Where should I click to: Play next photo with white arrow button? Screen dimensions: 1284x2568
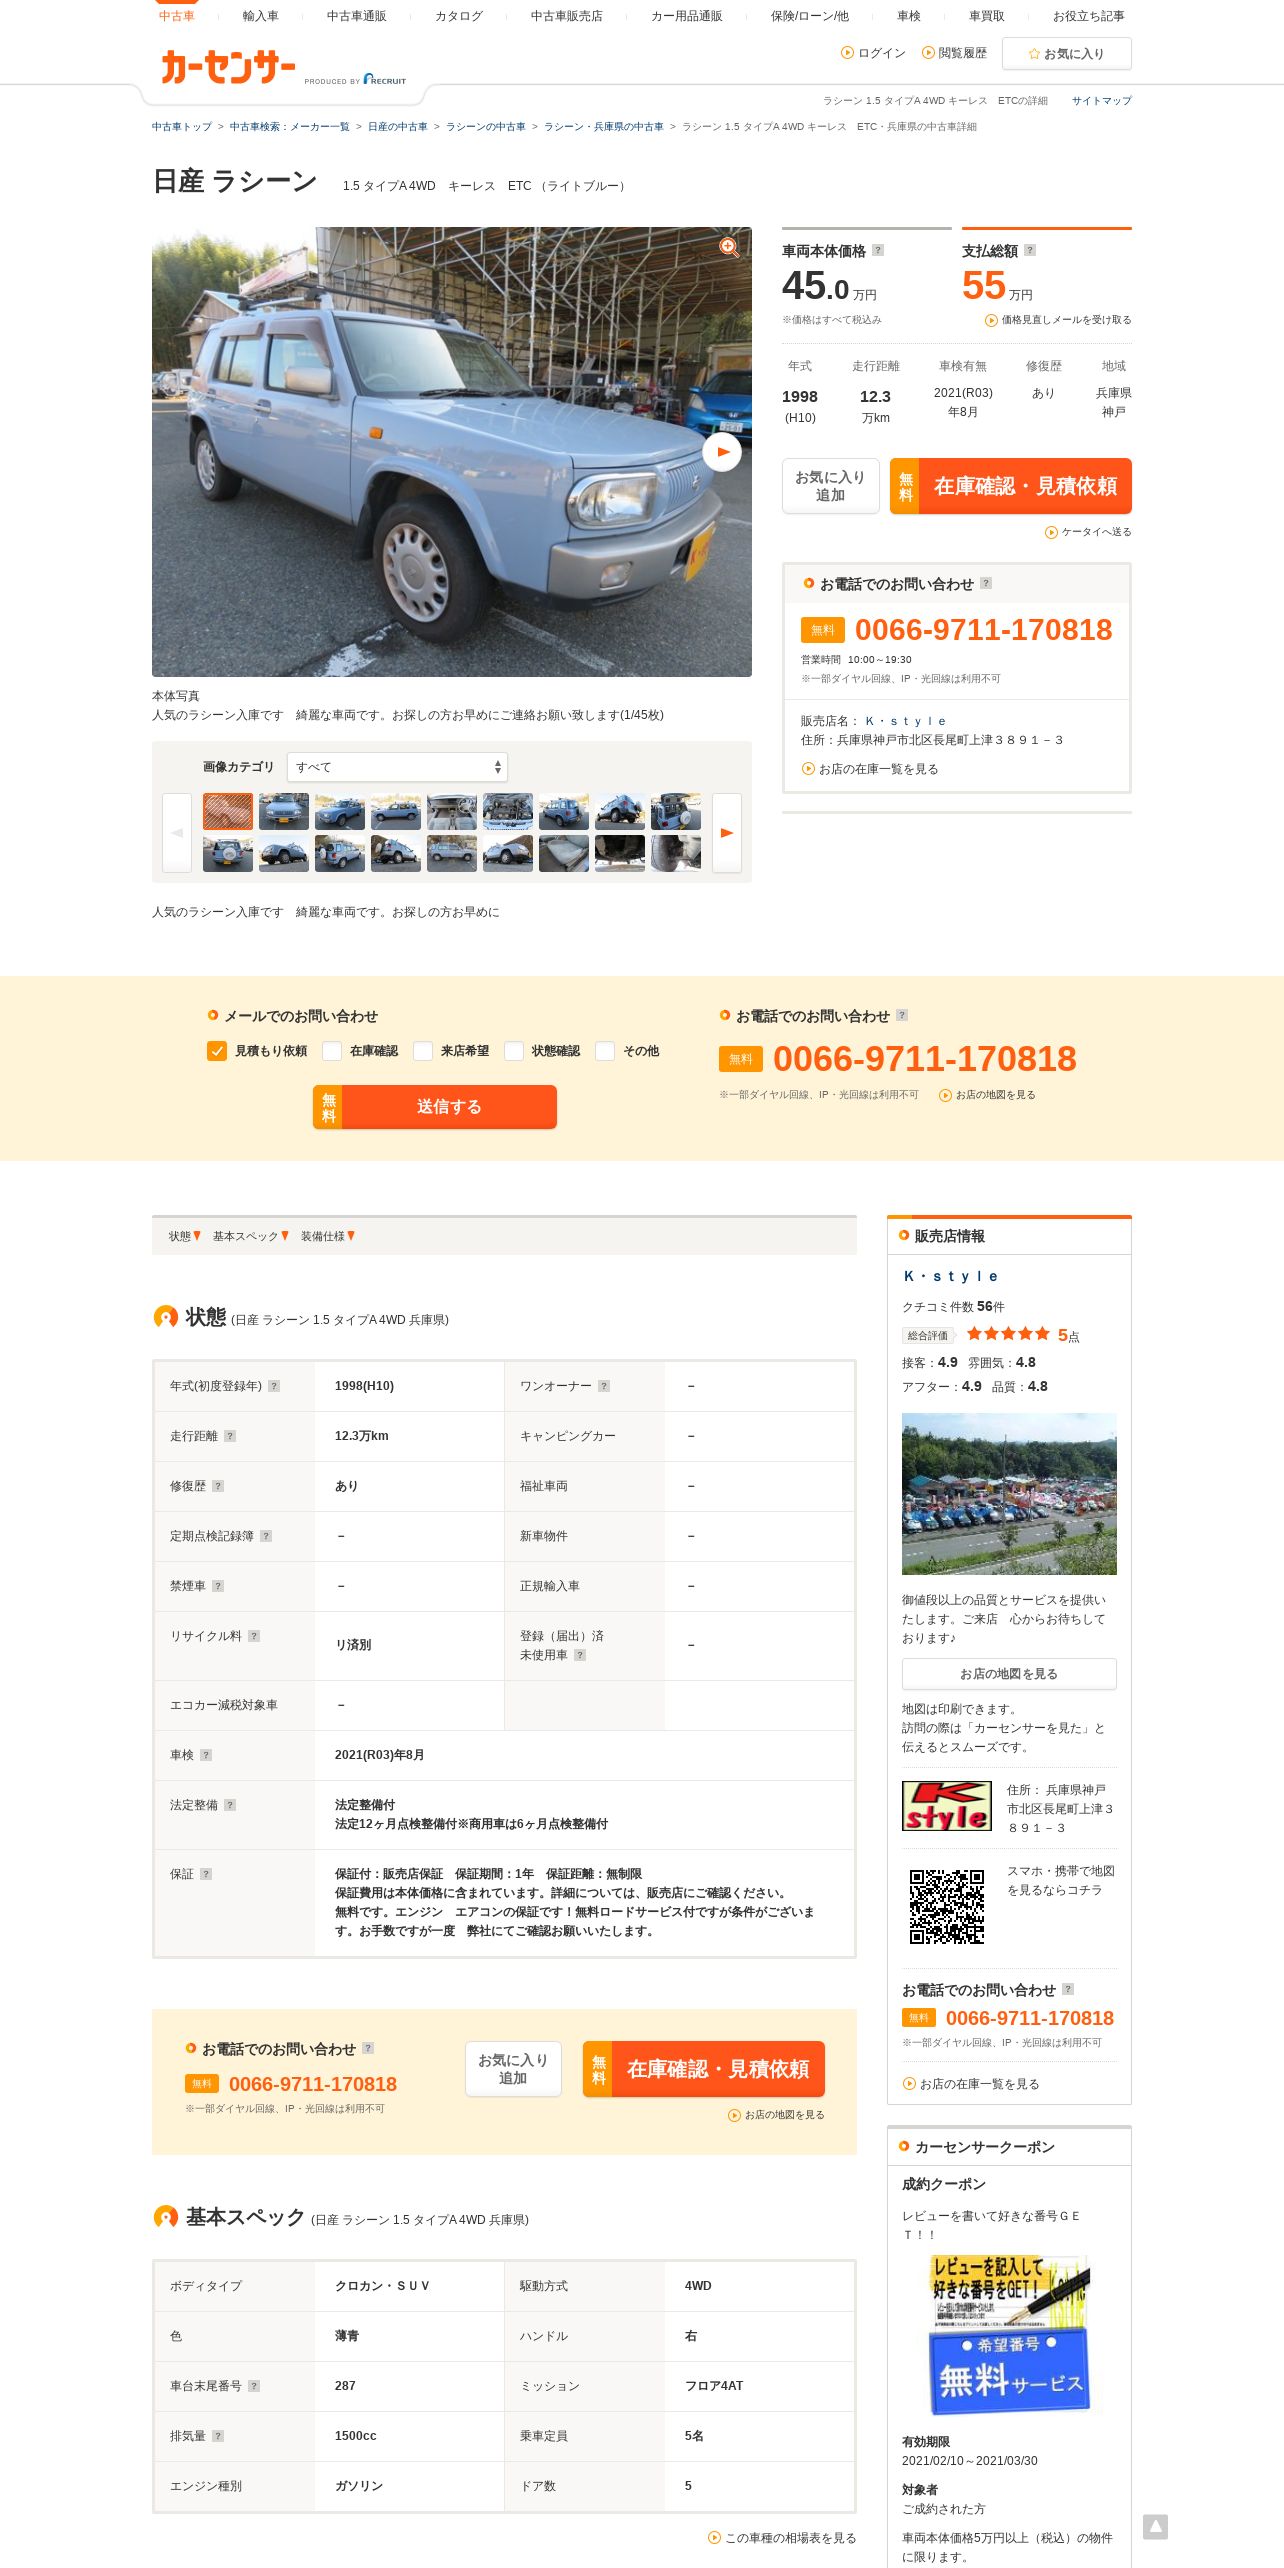(x=722, y=452)
